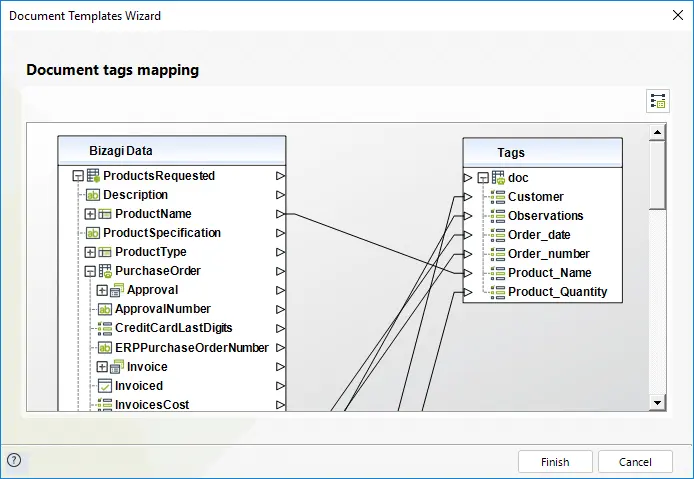Screen dimensions: 694x479
Task: Click the ProductsRequested collection icon
Action: pyautogui.click(x=93, y=176)
